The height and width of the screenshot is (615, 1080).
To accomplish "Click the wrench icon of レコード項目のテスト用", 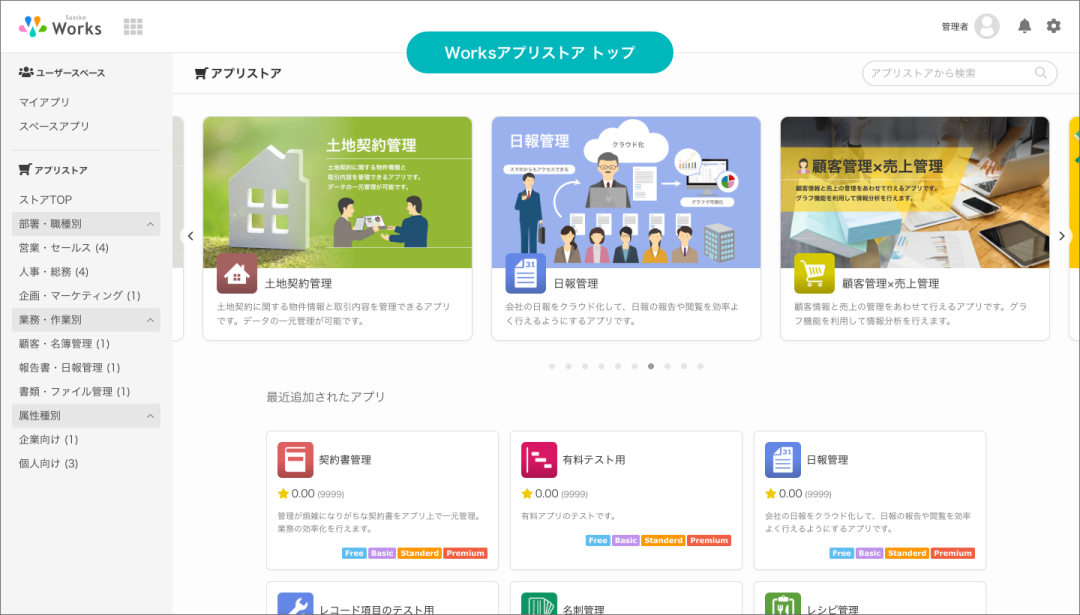I will 295,603.
